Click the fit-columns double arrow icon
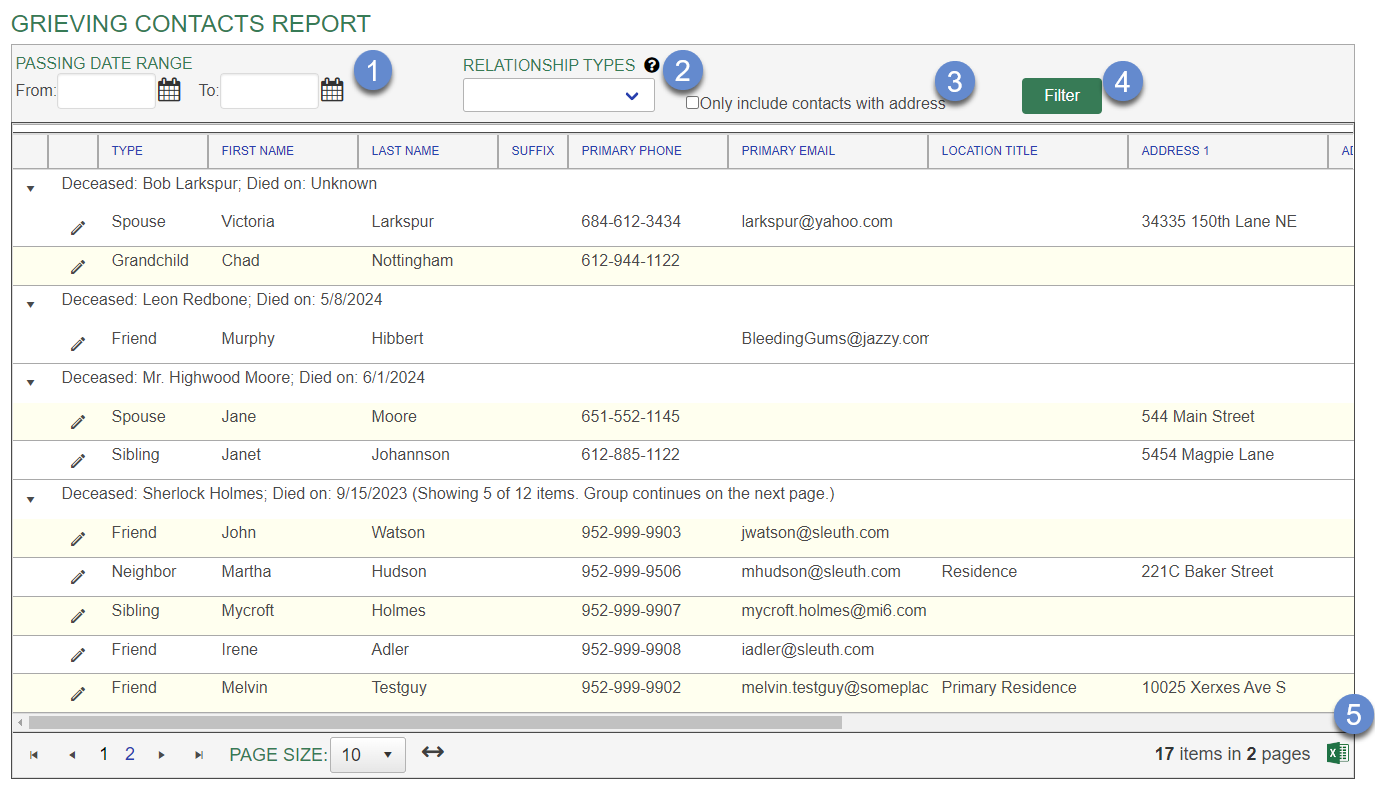Viewport: 1375px width, 789px height. tap(432, 752)
